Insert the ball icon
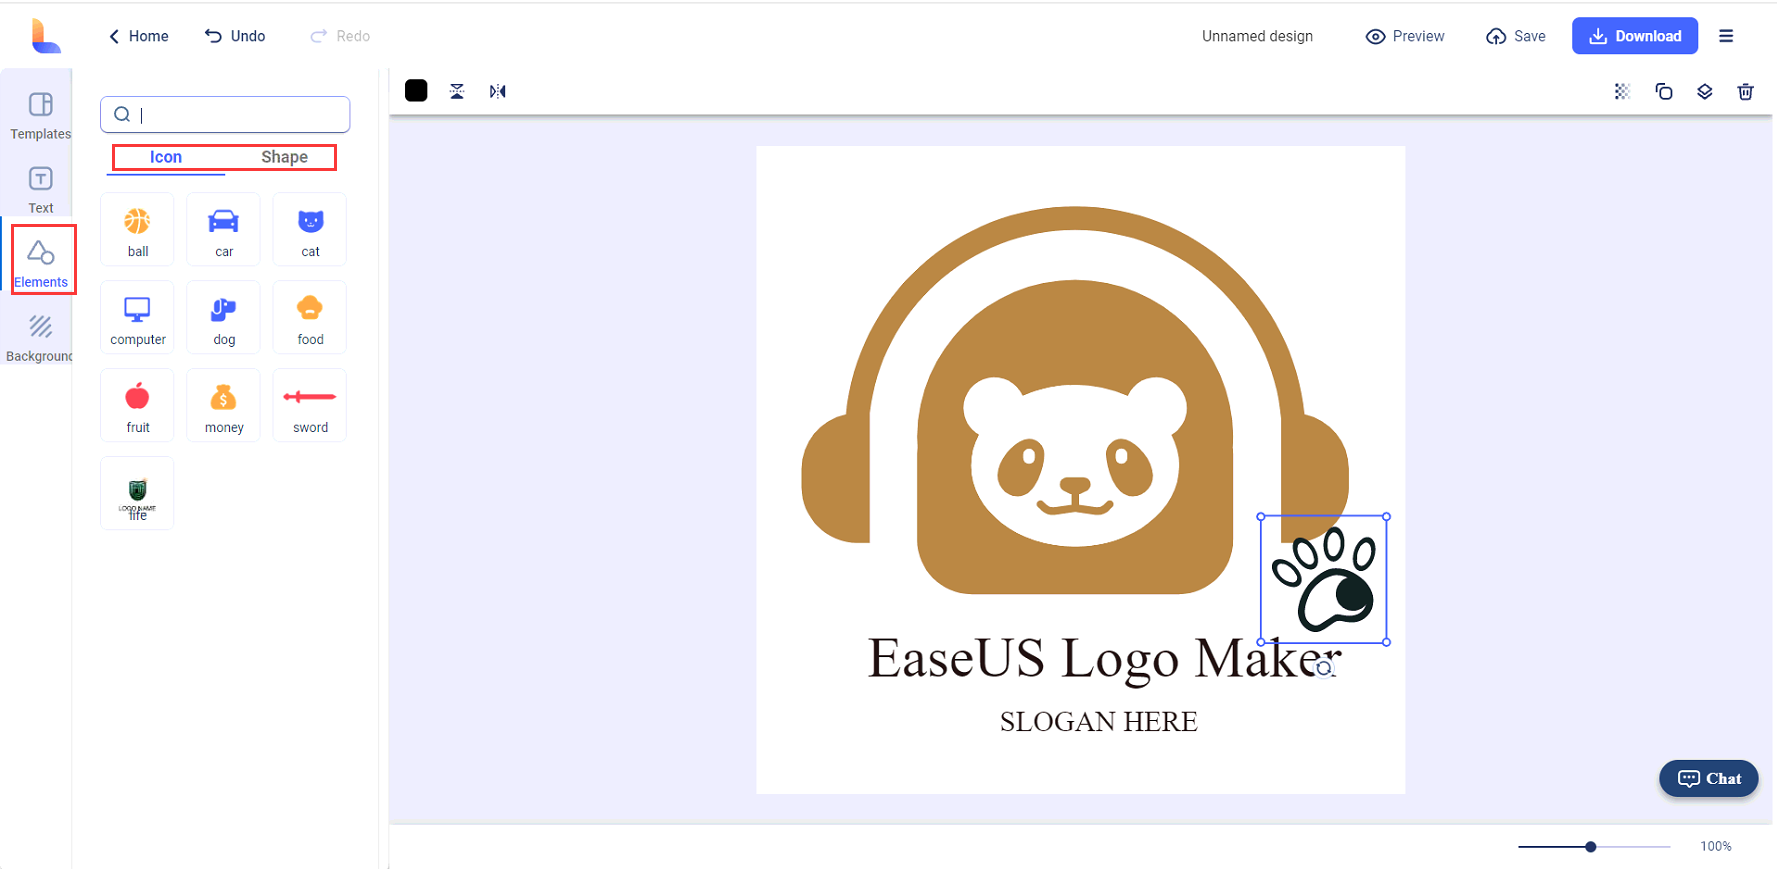This screenshot has width=1777, height=869. tap(138, 230)
